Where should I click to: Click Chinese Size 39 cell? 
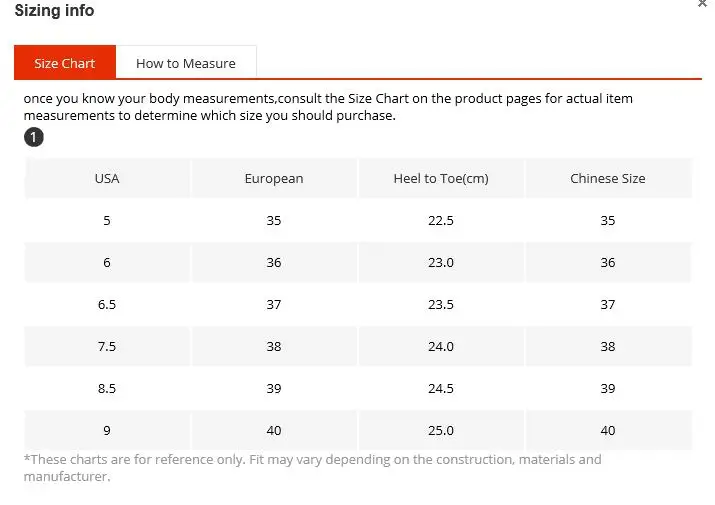coord(608,388)
